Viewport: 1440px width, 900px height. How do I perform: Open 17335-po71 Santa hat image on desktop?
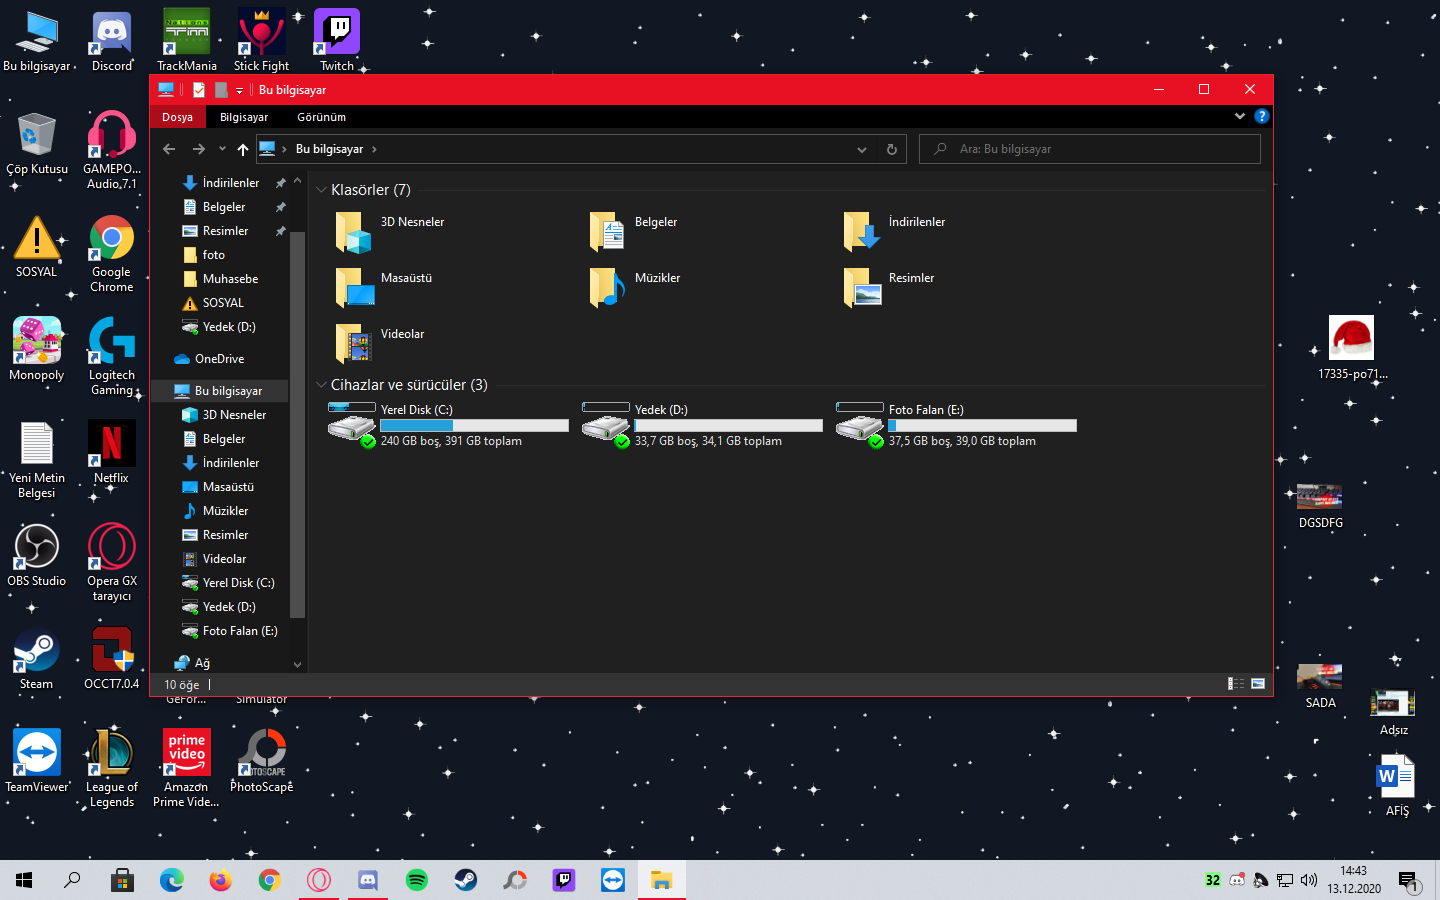[x=1352, y=347]
